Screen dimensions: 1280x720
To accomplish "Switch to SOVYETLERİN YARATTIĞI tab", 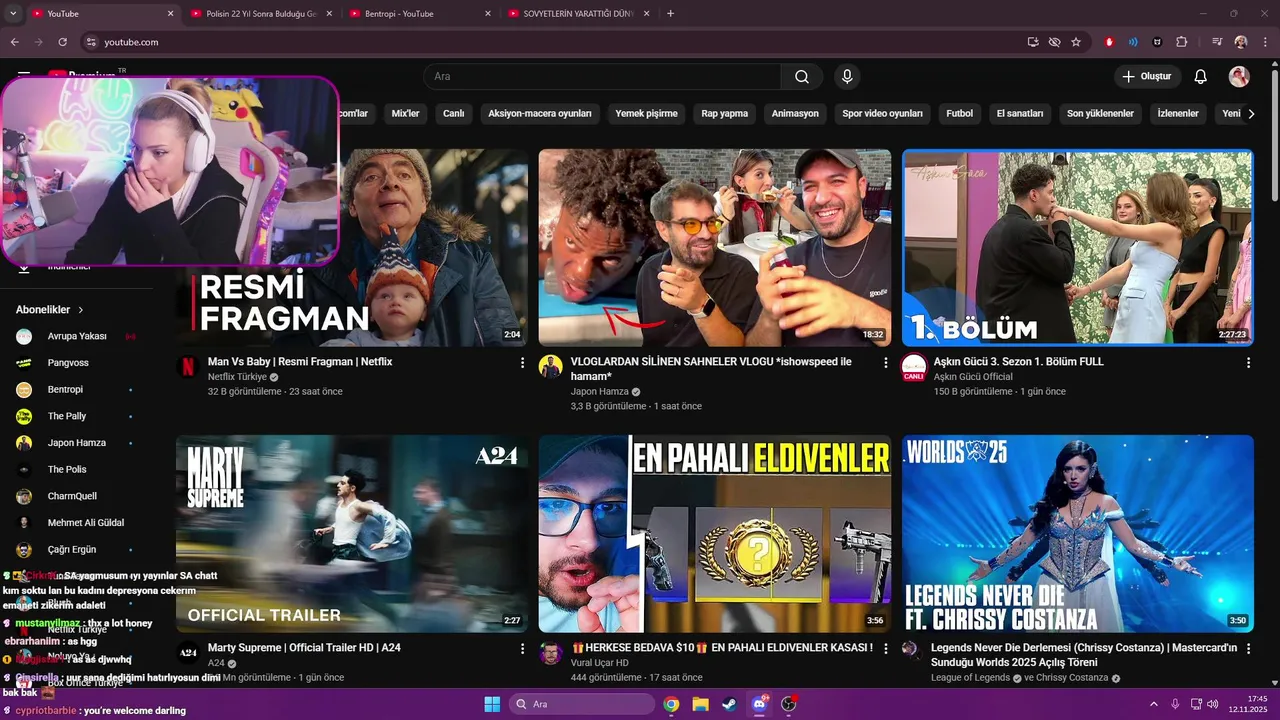I will [x=579, y=14].
